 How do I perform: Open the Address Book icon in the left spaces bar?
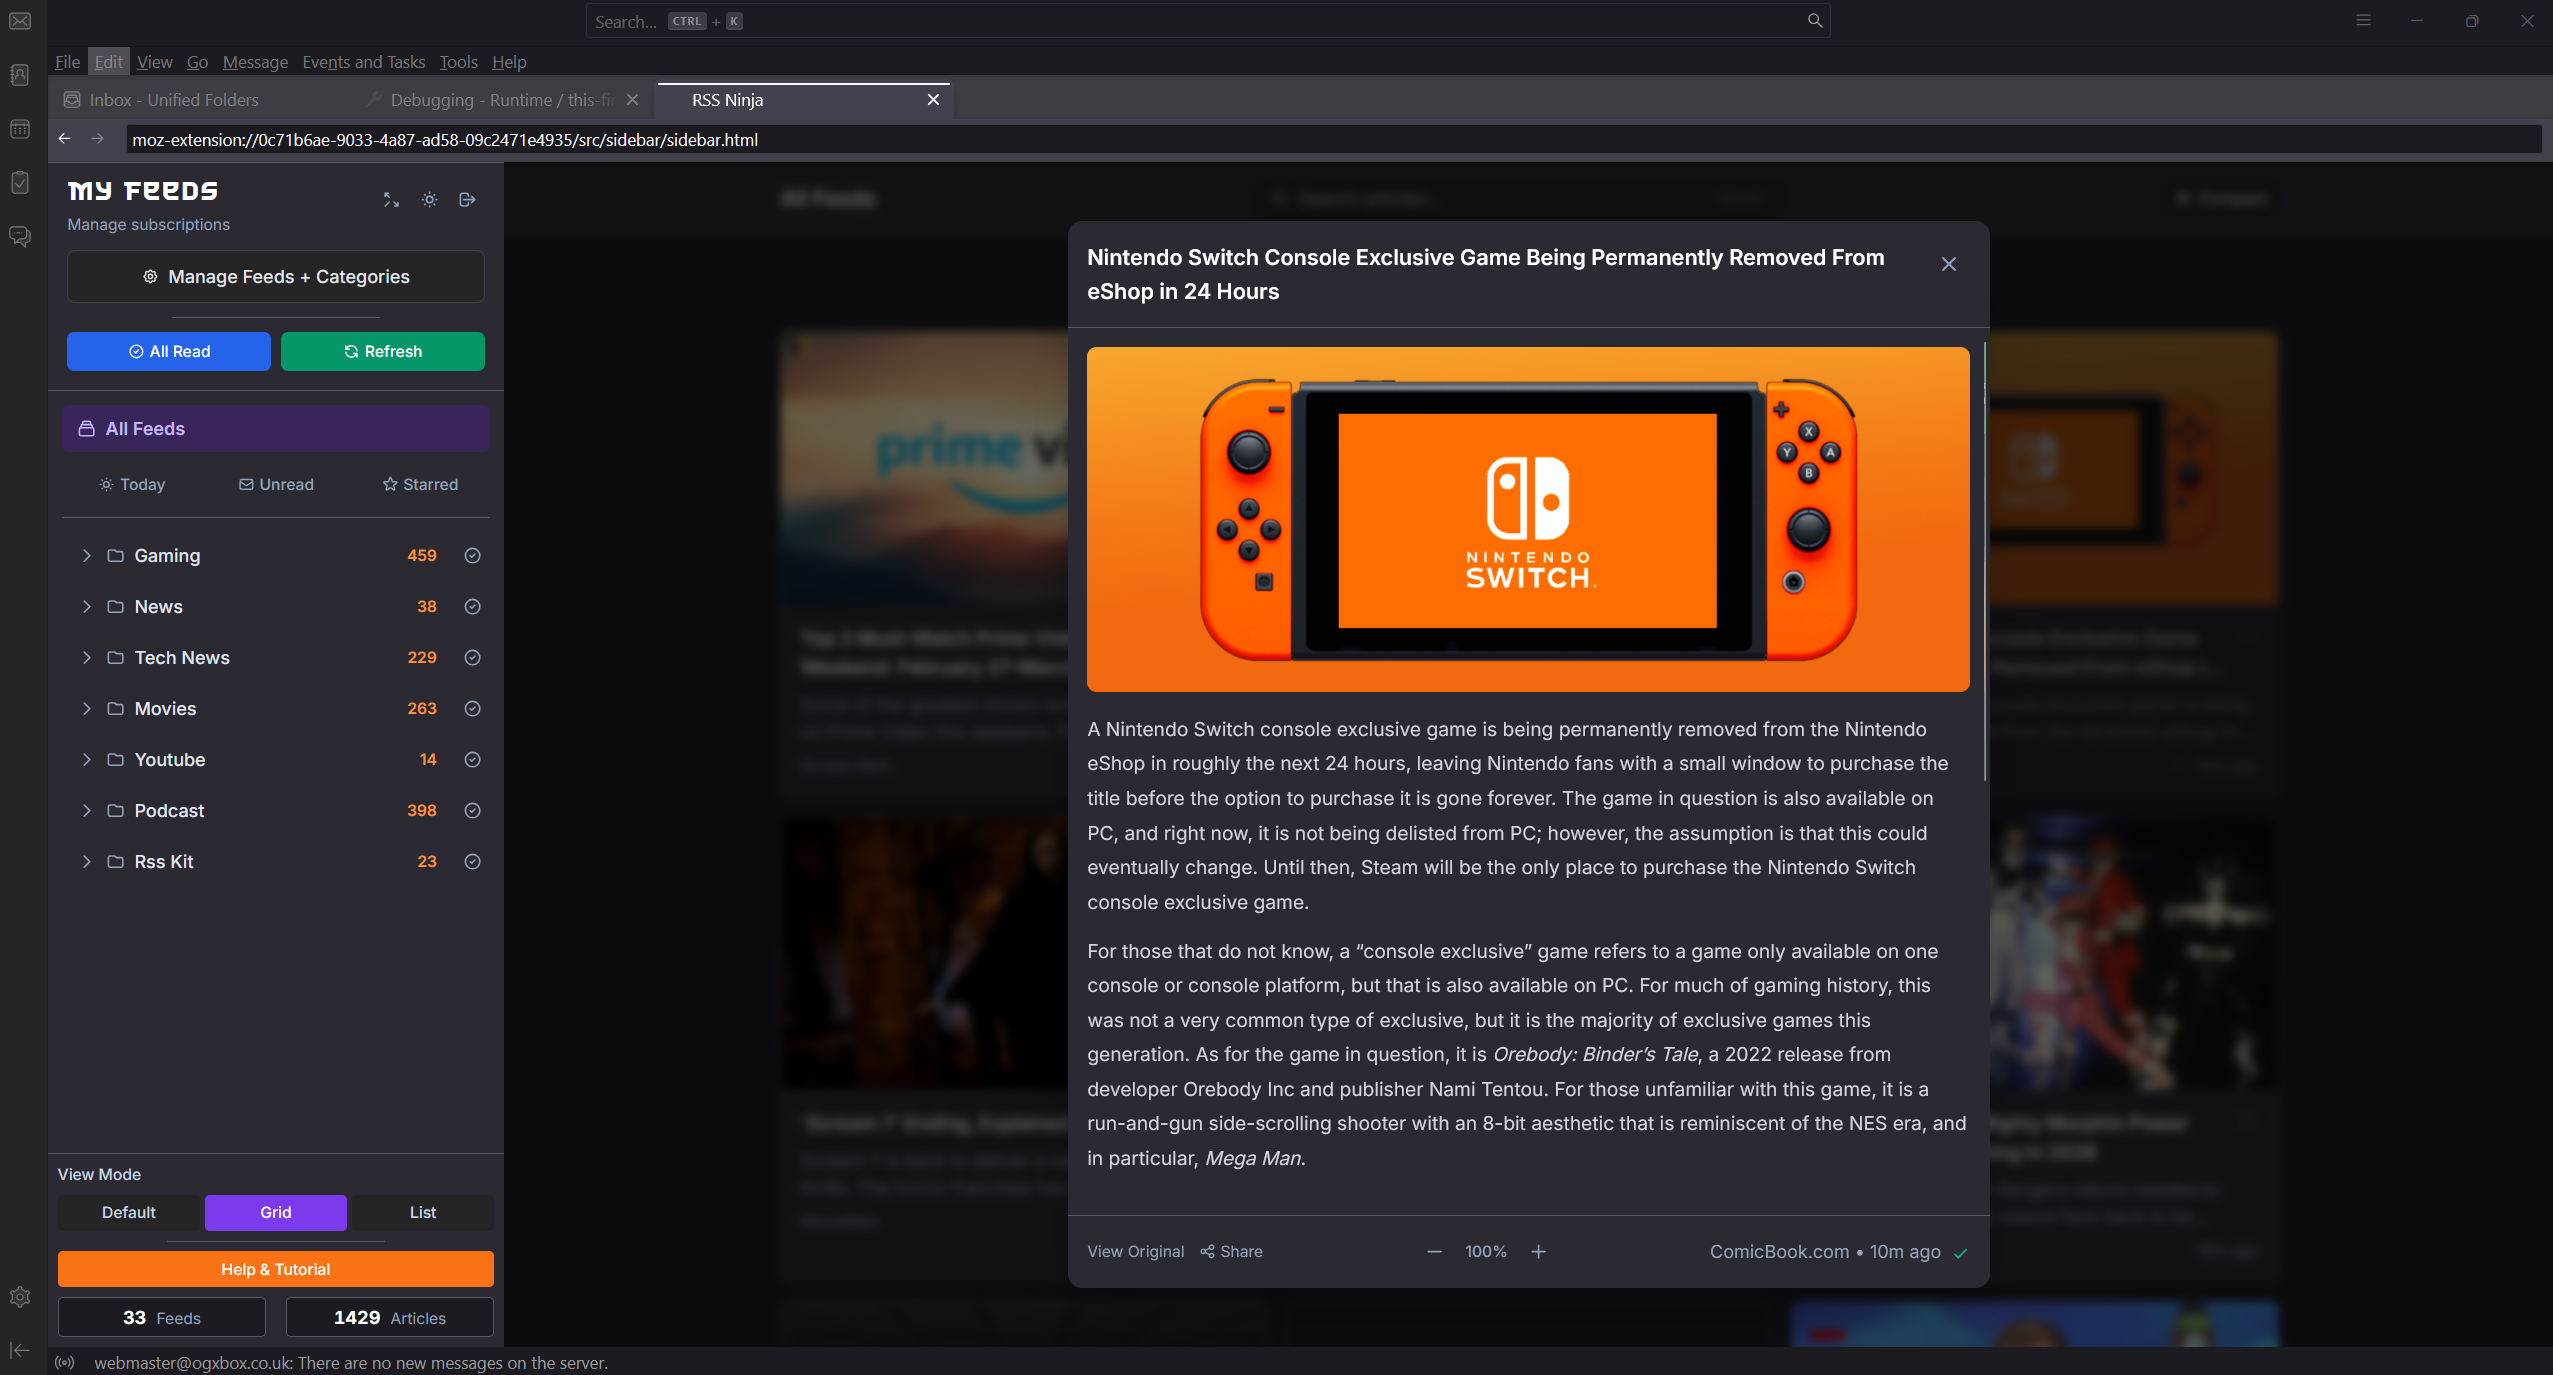coord(20,75)
